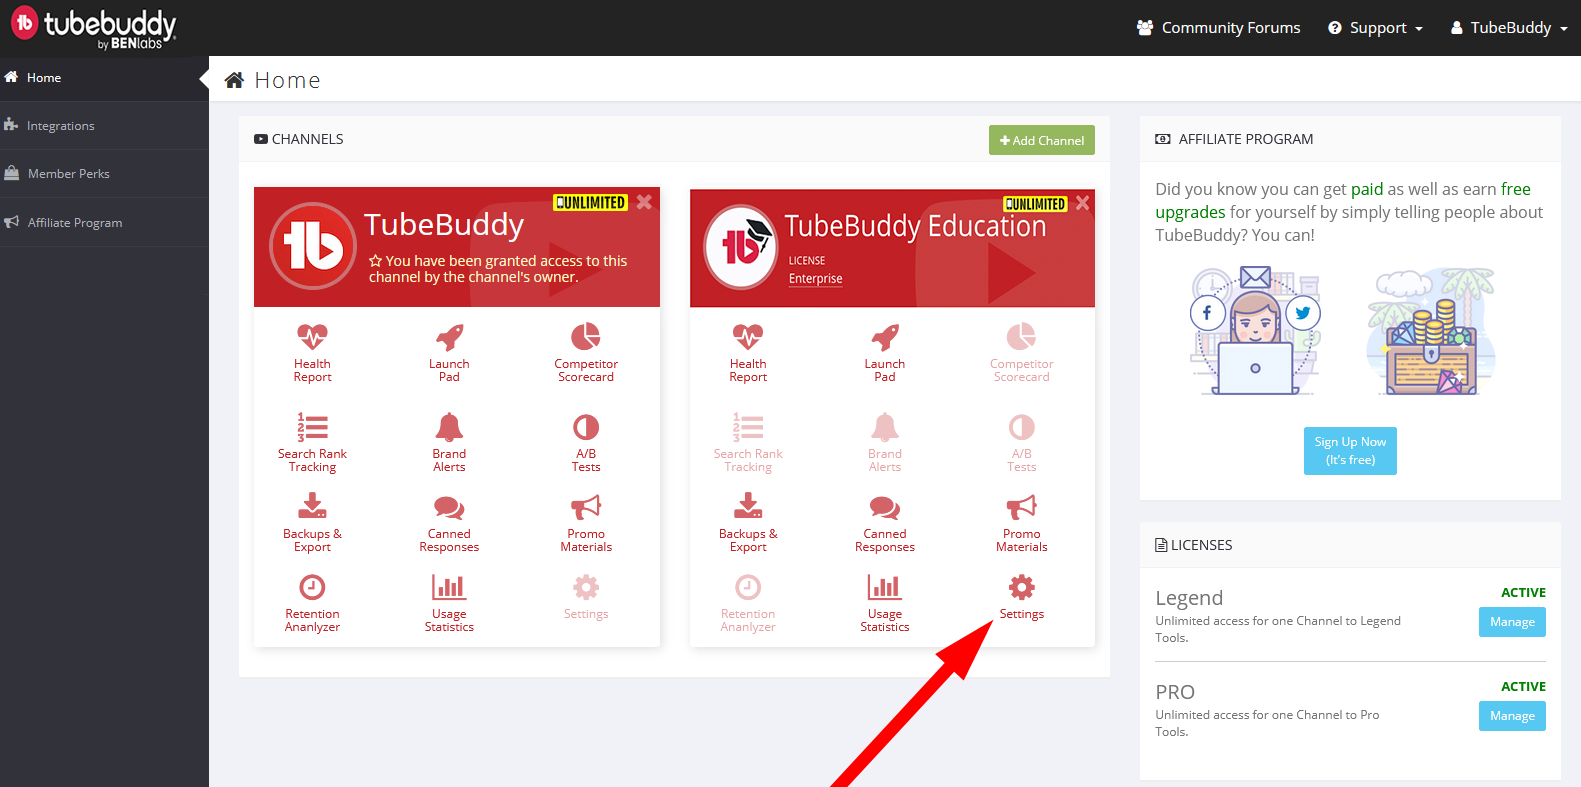Screen dimensions: 1581x787
Task: Open Health Report for TubeBuddy channel
Action: pos(312,353)
